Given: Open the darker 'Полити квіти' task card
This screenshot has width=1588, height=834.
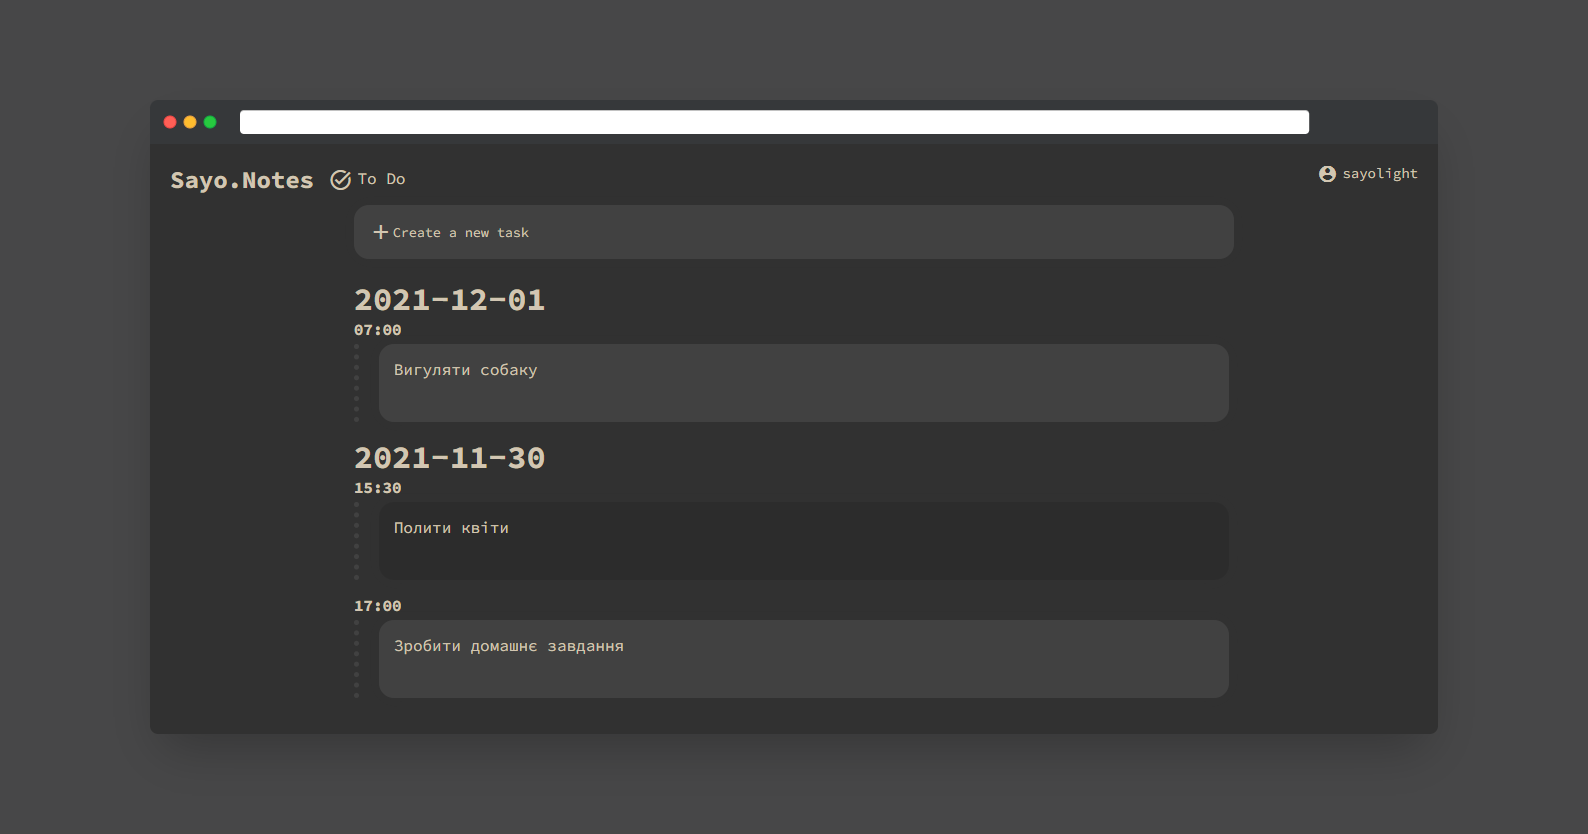Looking at the screenshot, I should tap(804, 541).
